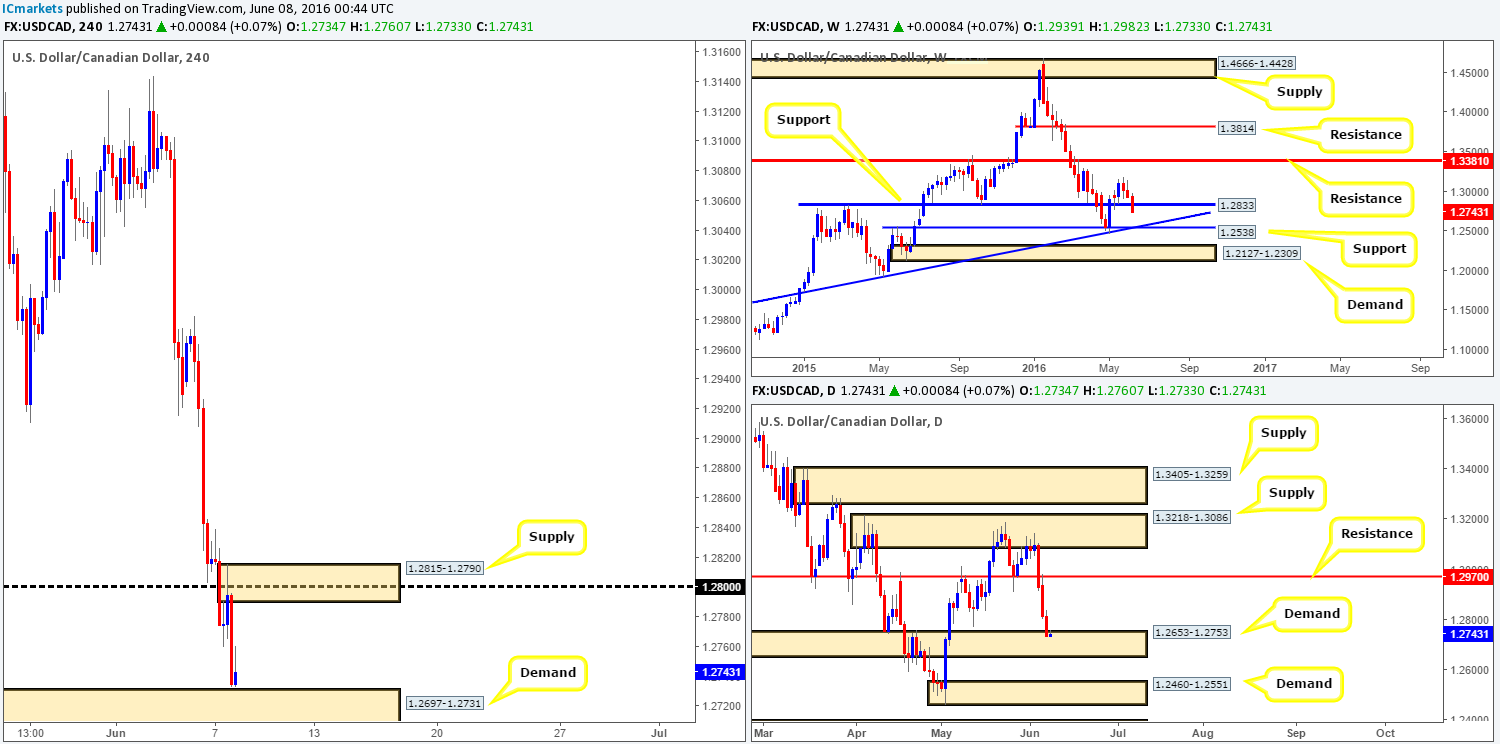
Task: Select the 1.4666-1.4428 weekly supply label
Action: 1257,62
